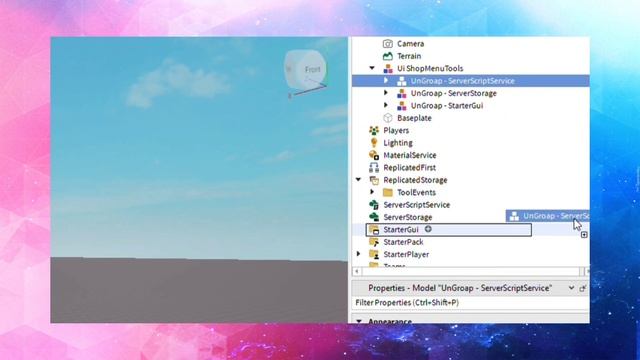Click the Filter Properties search field
Image resolution: width=640 pixels, height=360 pixels.
(x=471, y=303)
